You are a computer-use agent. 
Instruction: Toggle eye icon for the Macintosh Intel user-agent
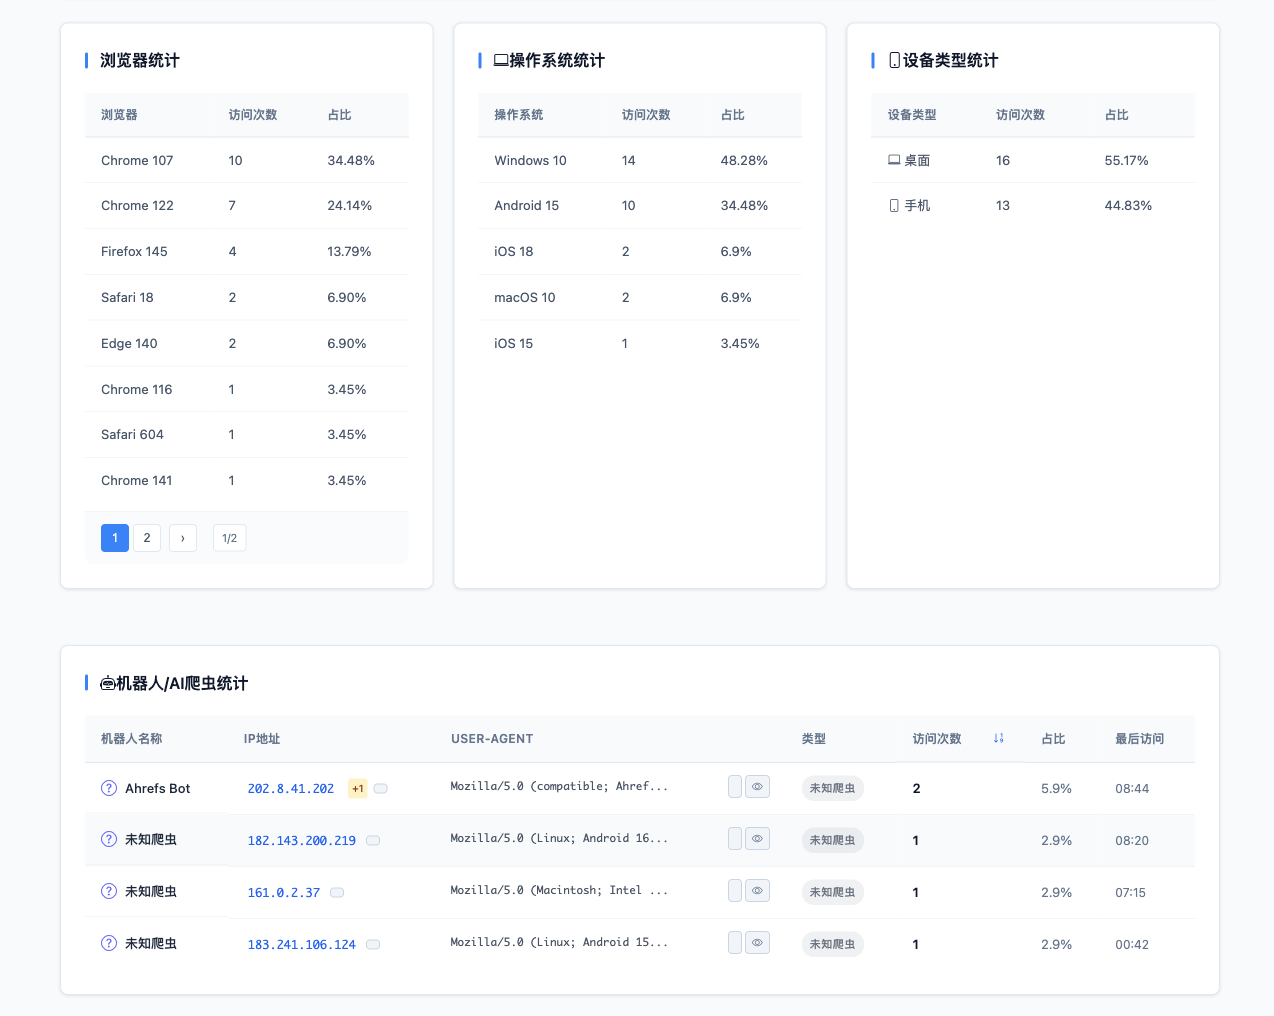click(758, 891)
